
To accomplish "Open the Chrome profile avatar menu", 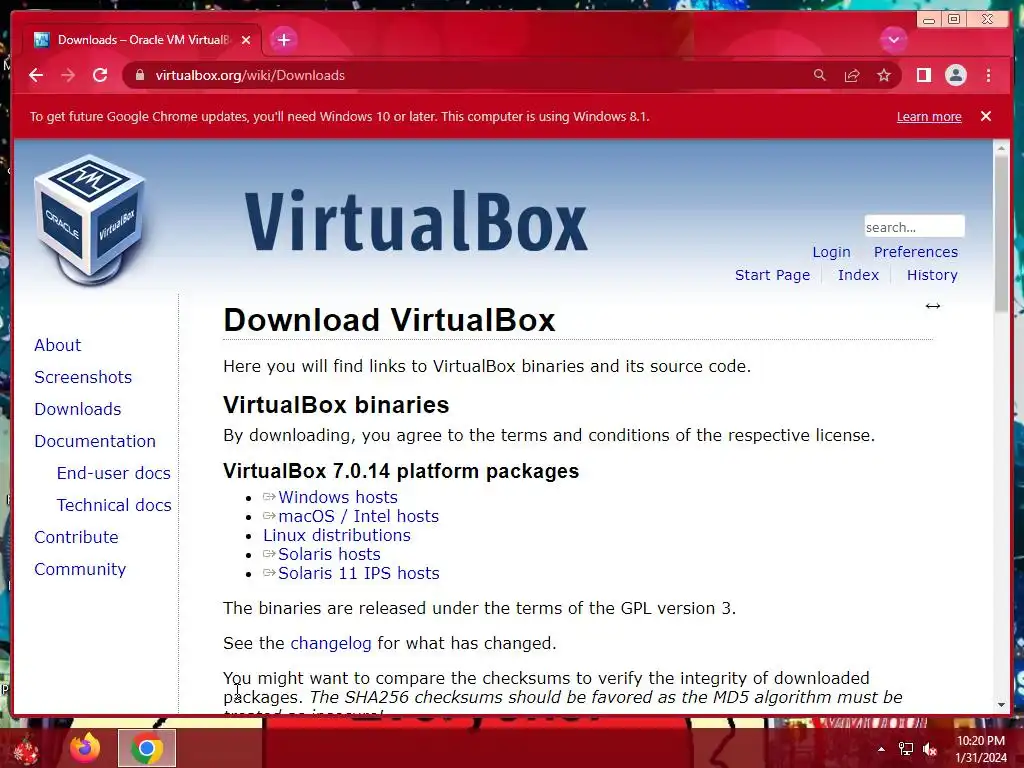I will pos(955,75).
